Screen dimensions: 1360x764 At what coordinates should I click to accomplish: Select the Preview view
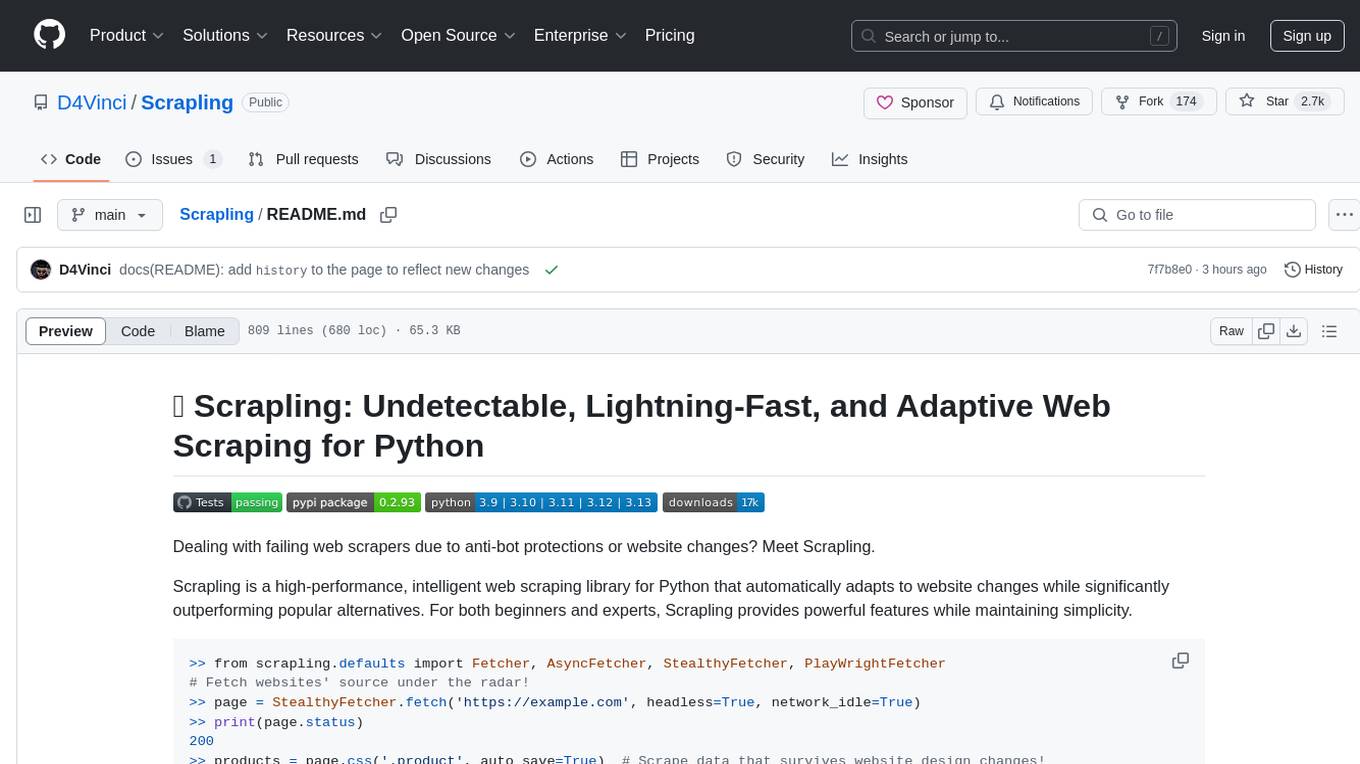[66, 331]
